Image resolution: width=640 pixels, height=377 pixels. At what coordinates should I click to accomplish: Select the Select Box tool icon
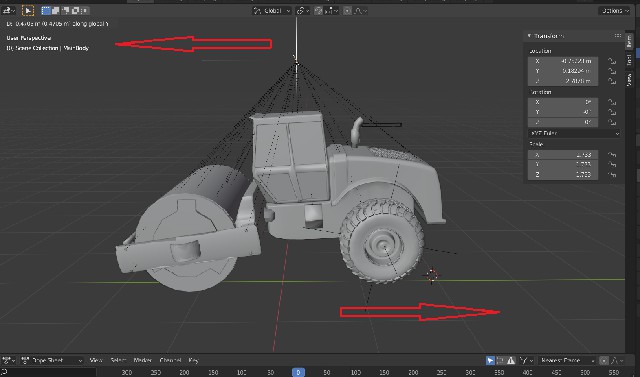coord(28,10)
